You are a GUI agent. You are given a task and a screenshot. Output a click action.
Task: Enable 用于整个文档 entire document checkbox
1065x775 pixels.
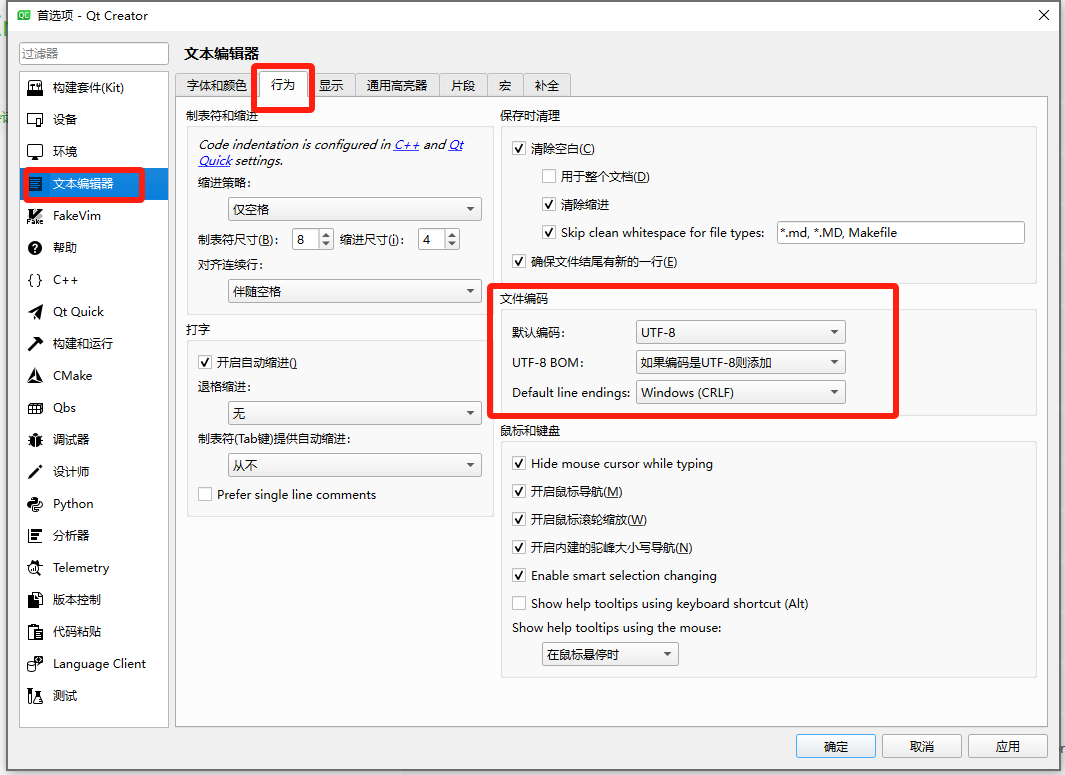[x=549, y=177]
